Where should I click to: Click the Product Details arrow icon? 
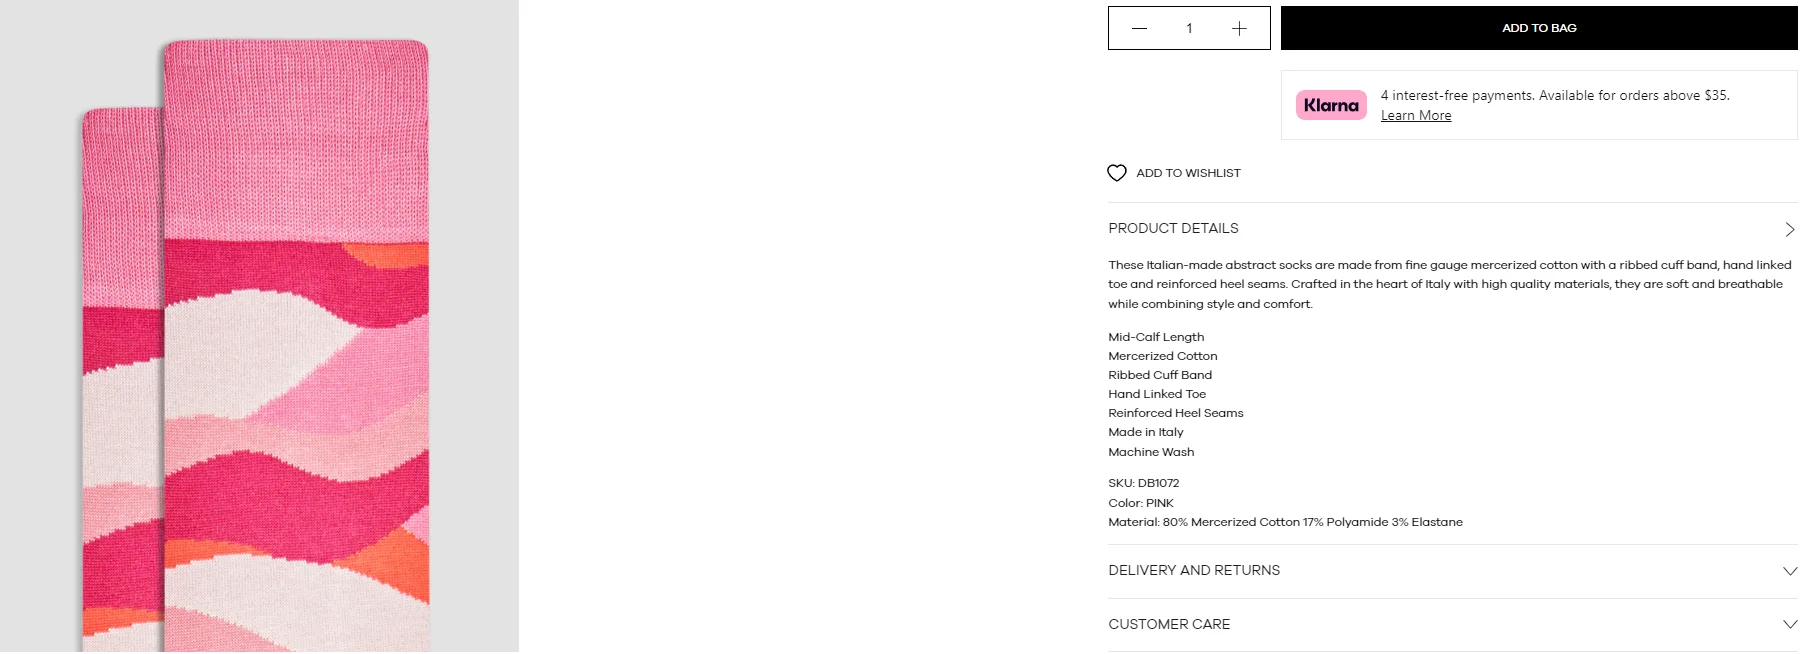coord(1789,229)
